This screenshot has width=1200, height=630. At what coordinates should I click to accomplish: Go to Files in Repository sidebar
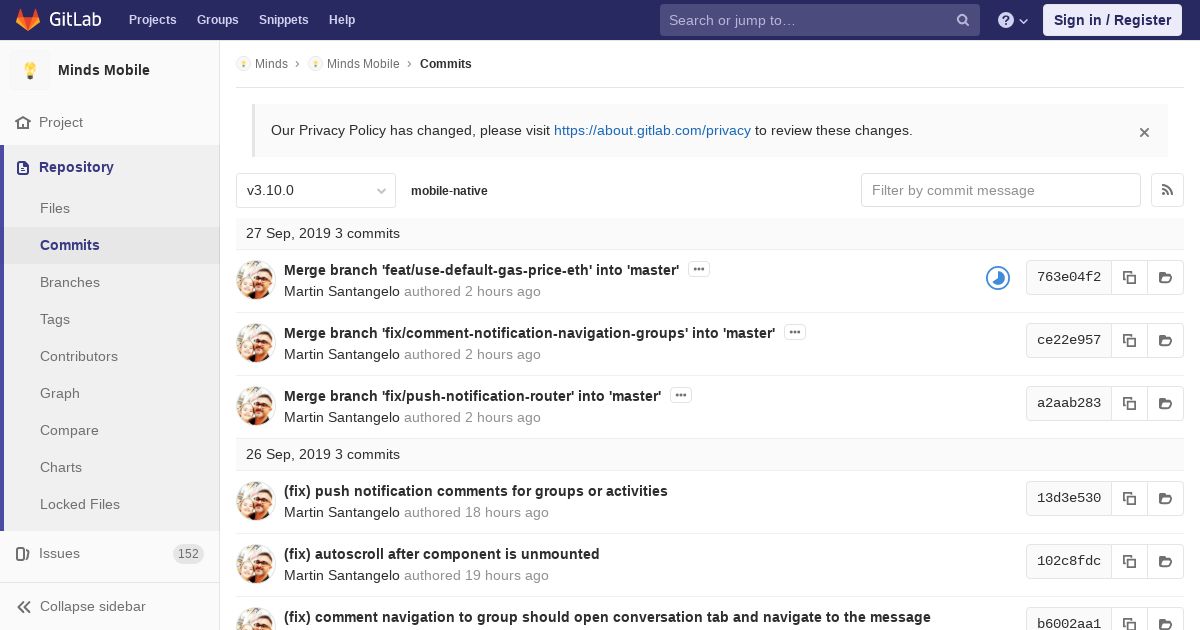click(x=55, y=208)
